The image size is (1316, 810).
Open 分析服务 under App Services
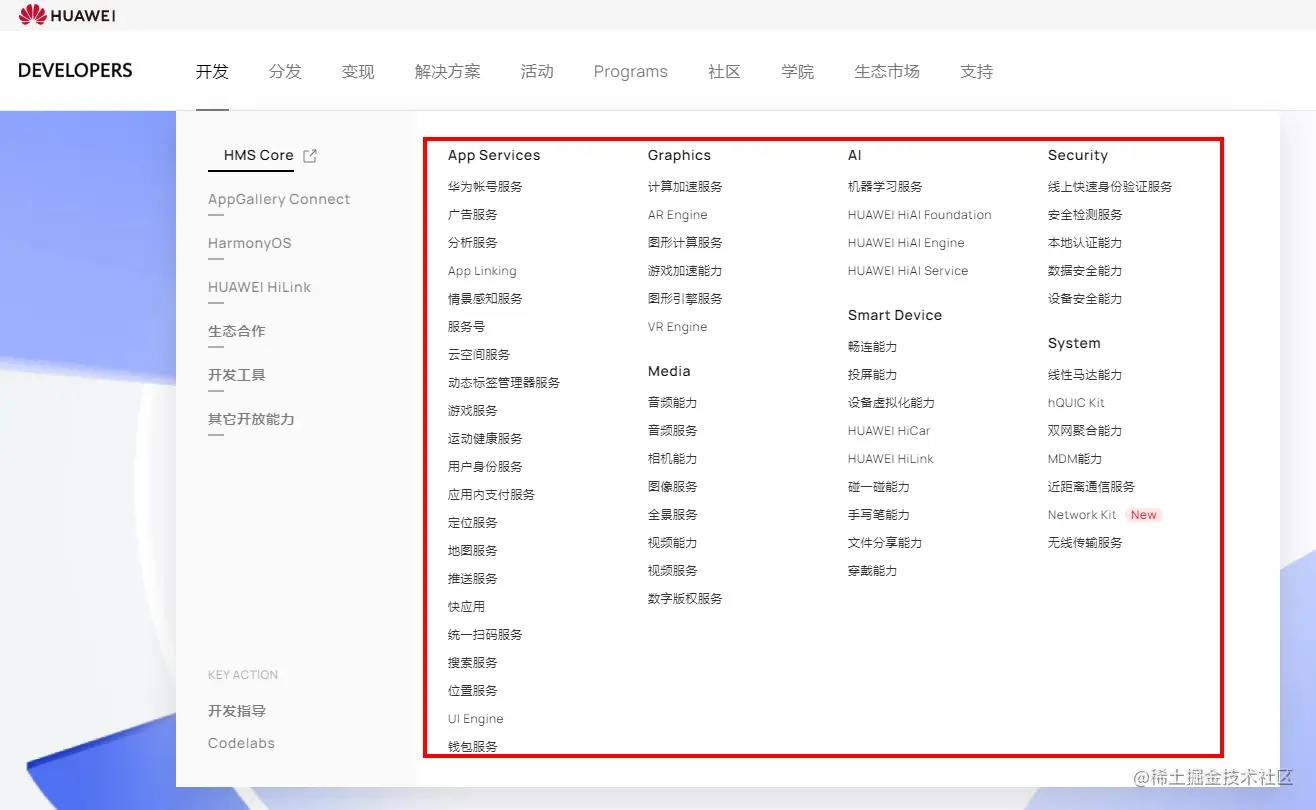point(472,243)
